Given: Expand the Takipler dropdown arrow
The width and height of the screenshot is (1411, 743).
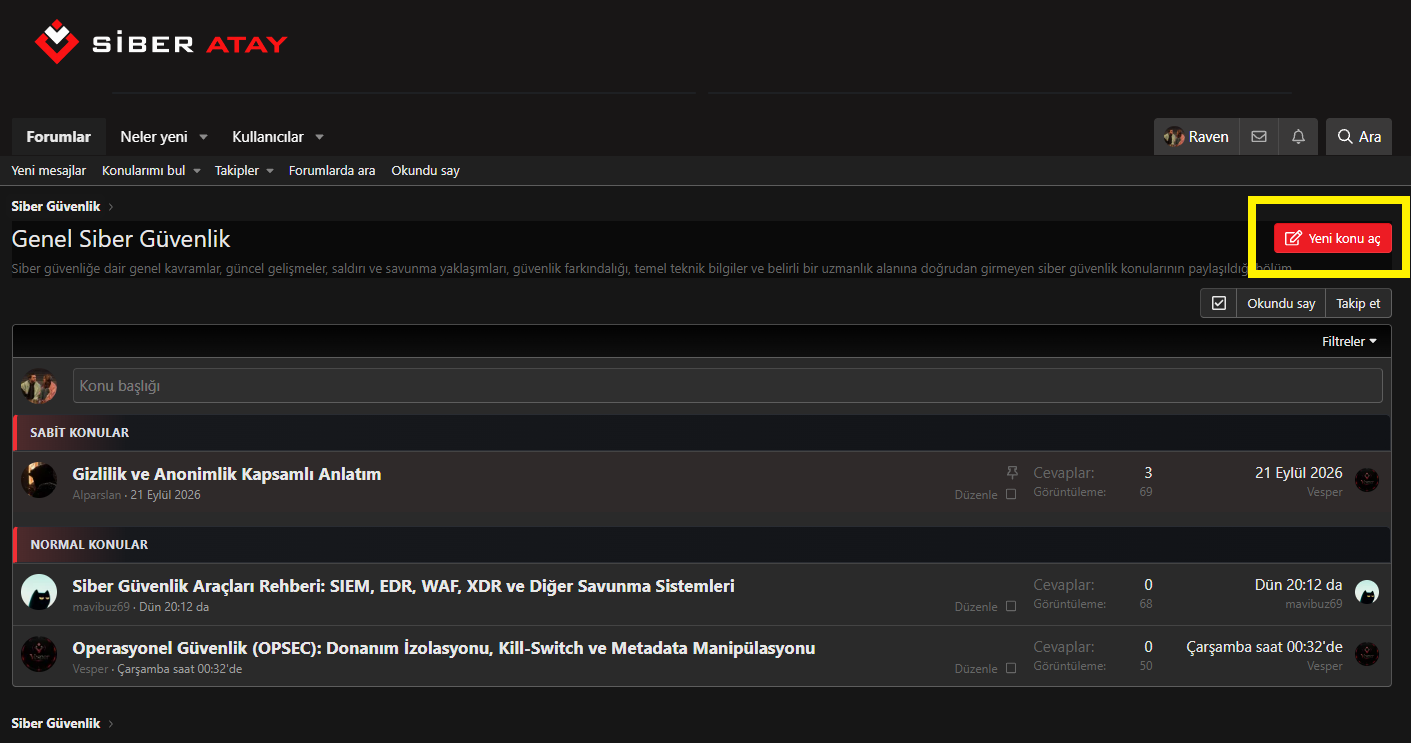Looking at the screenshot, I should [270, 171].
